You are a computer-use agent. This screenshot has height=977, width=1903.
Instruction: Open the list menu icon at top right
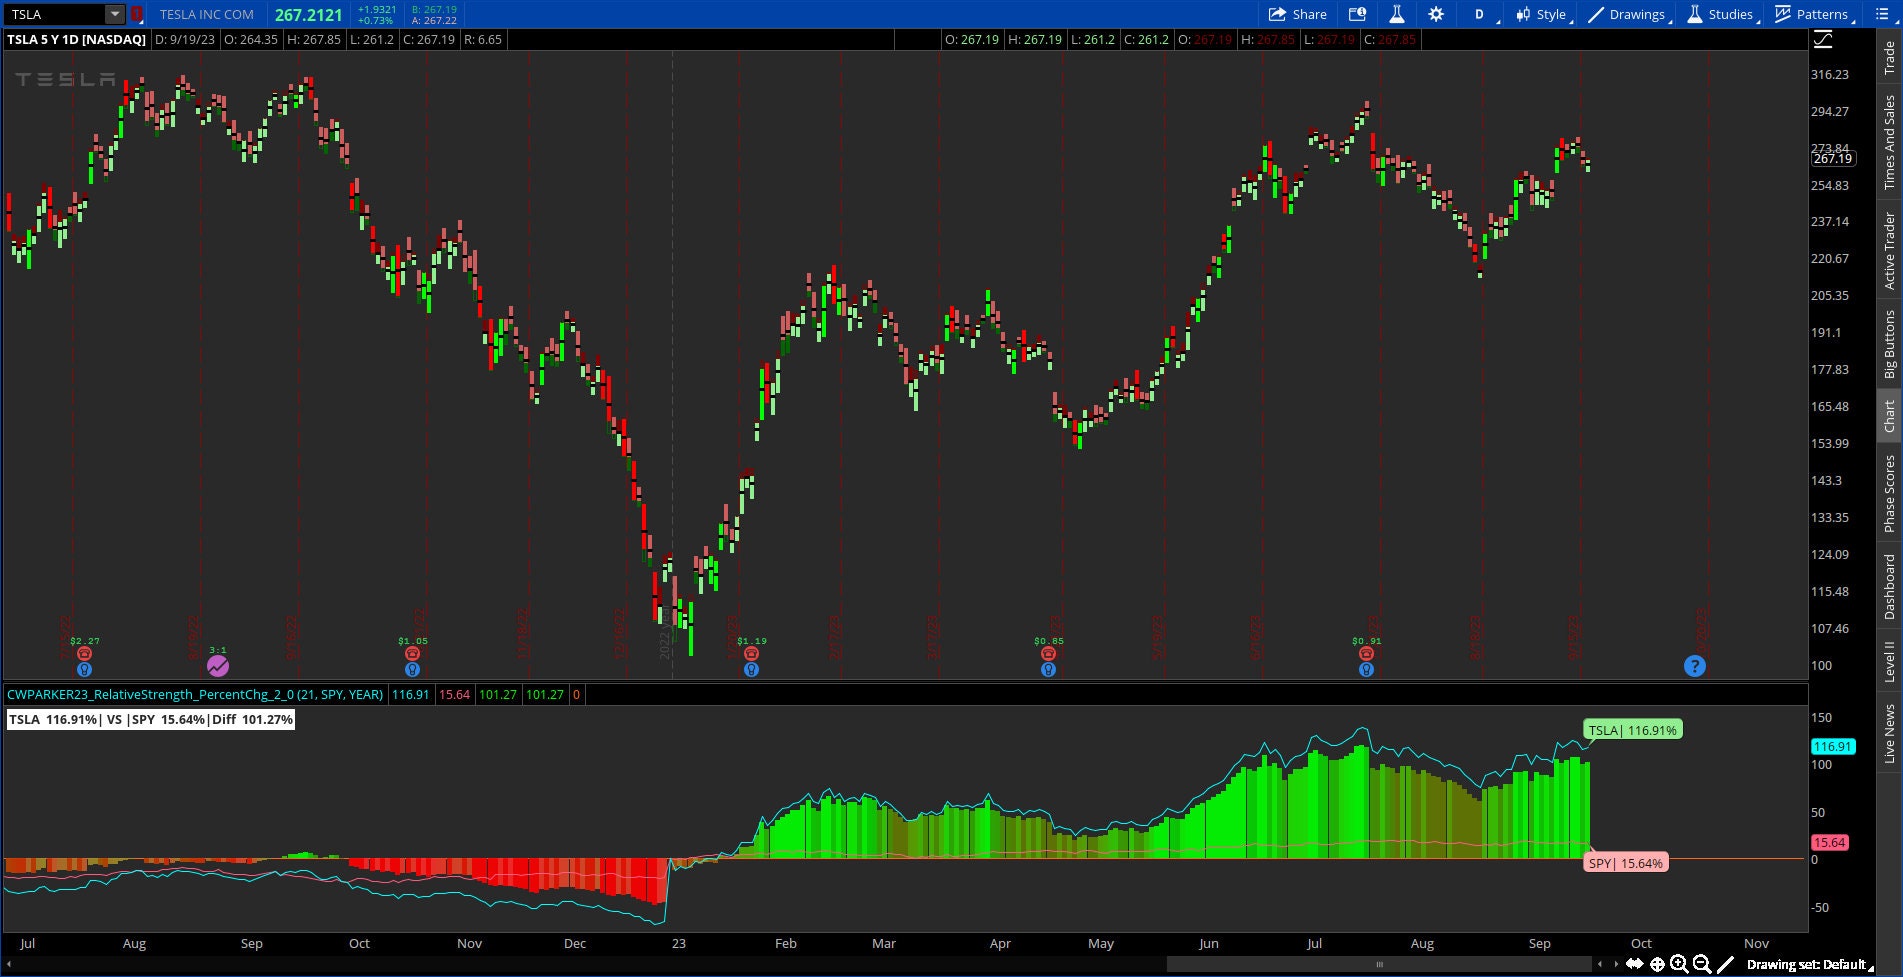coord(1884,14)
